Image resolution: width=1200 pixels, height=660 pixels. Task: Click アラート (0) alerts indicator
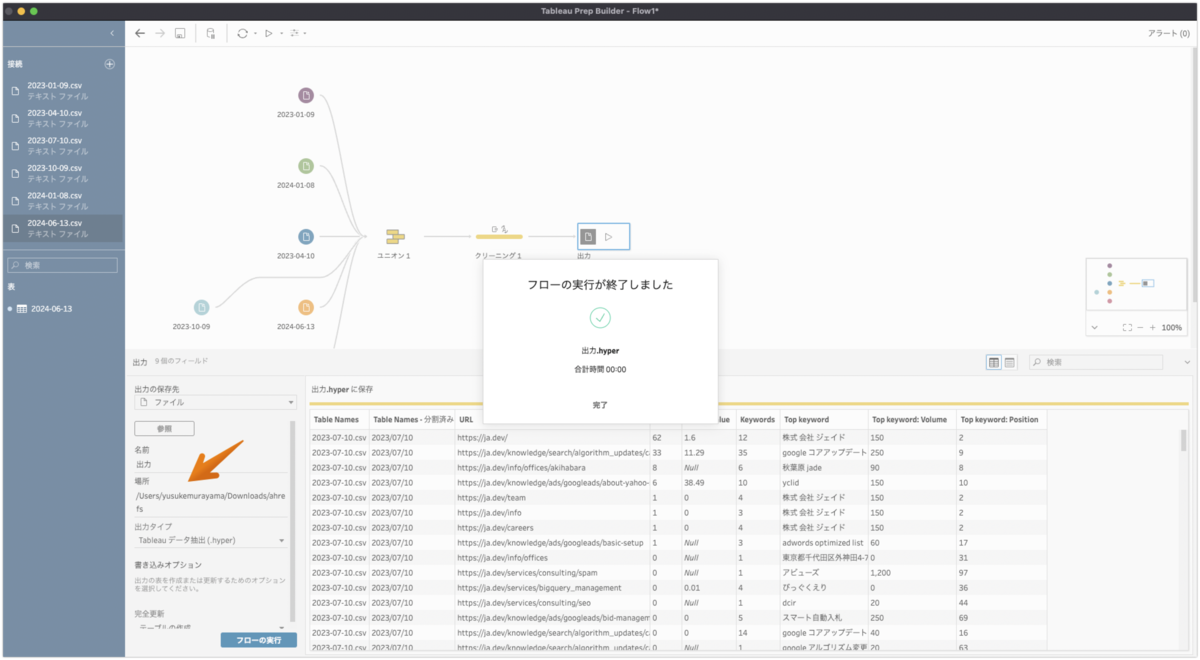pos(1169,34)
